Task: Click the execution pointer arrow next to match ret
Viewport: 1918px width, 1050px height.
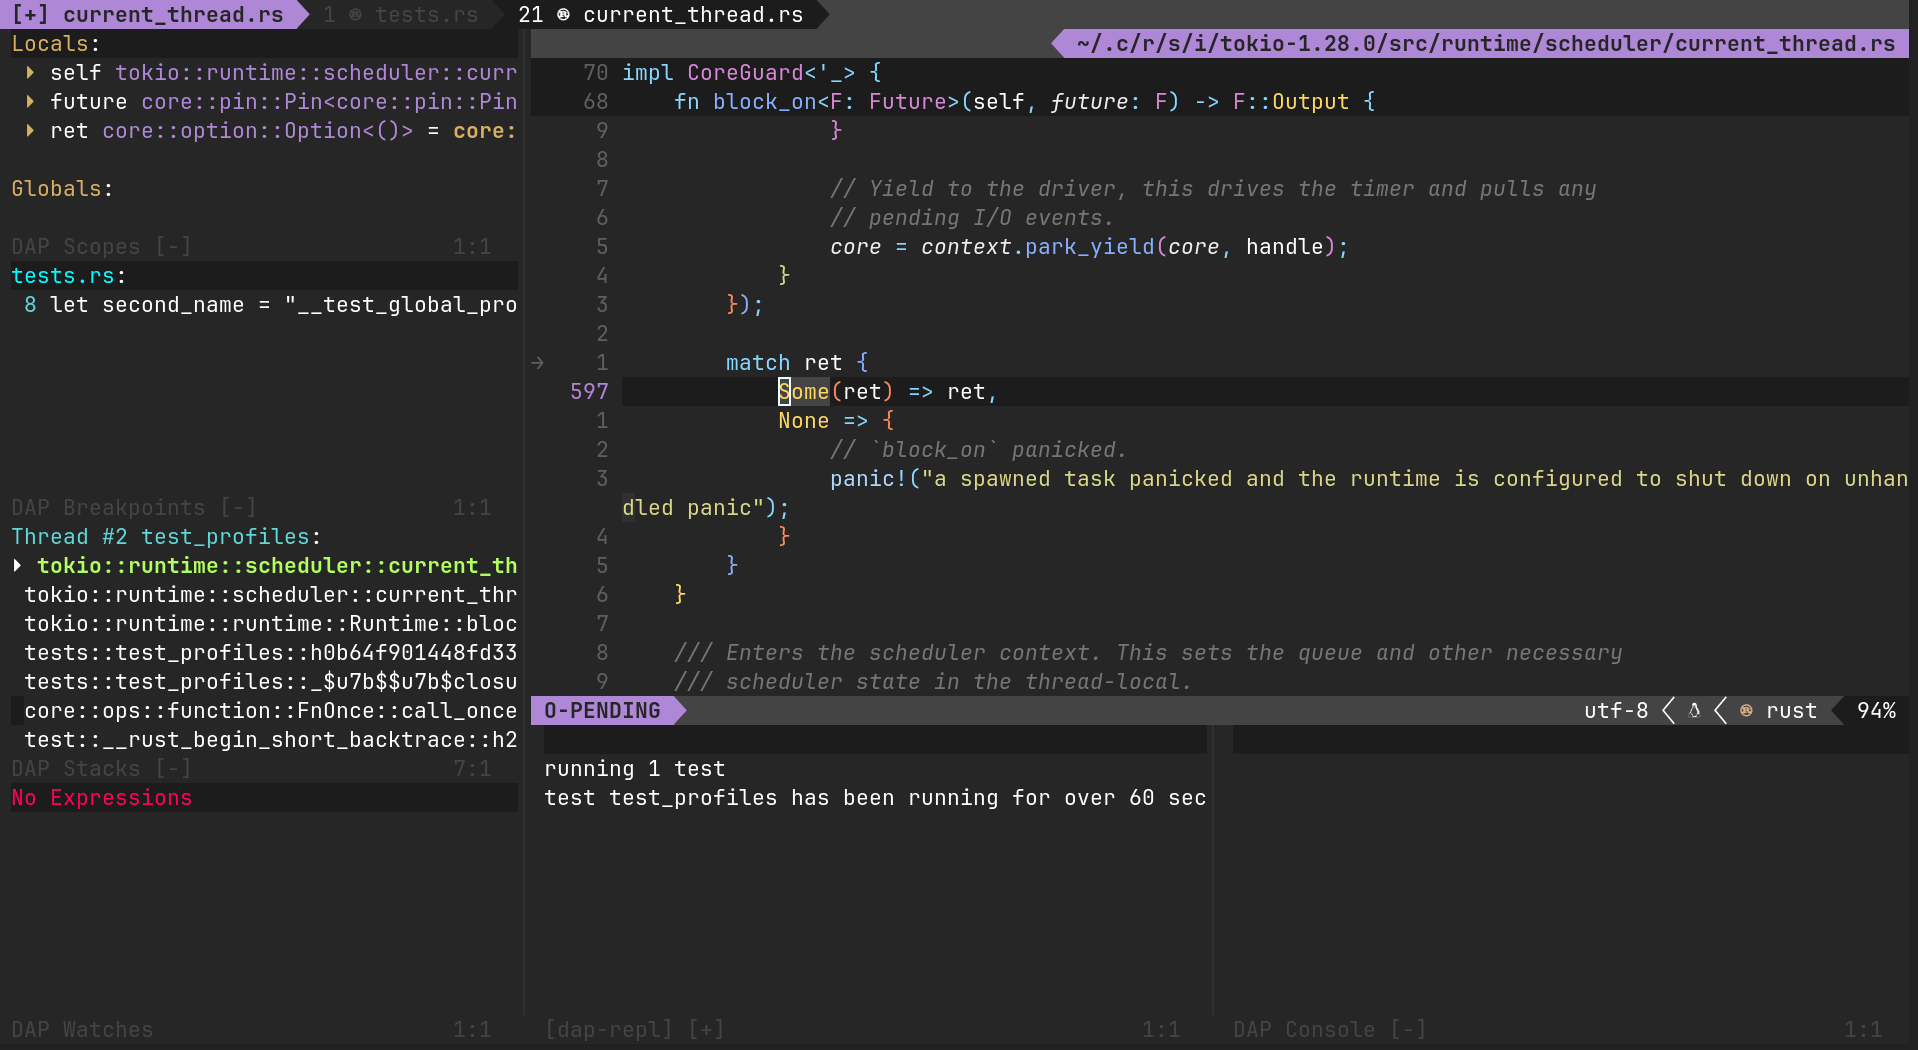Action: click(538, 362)
